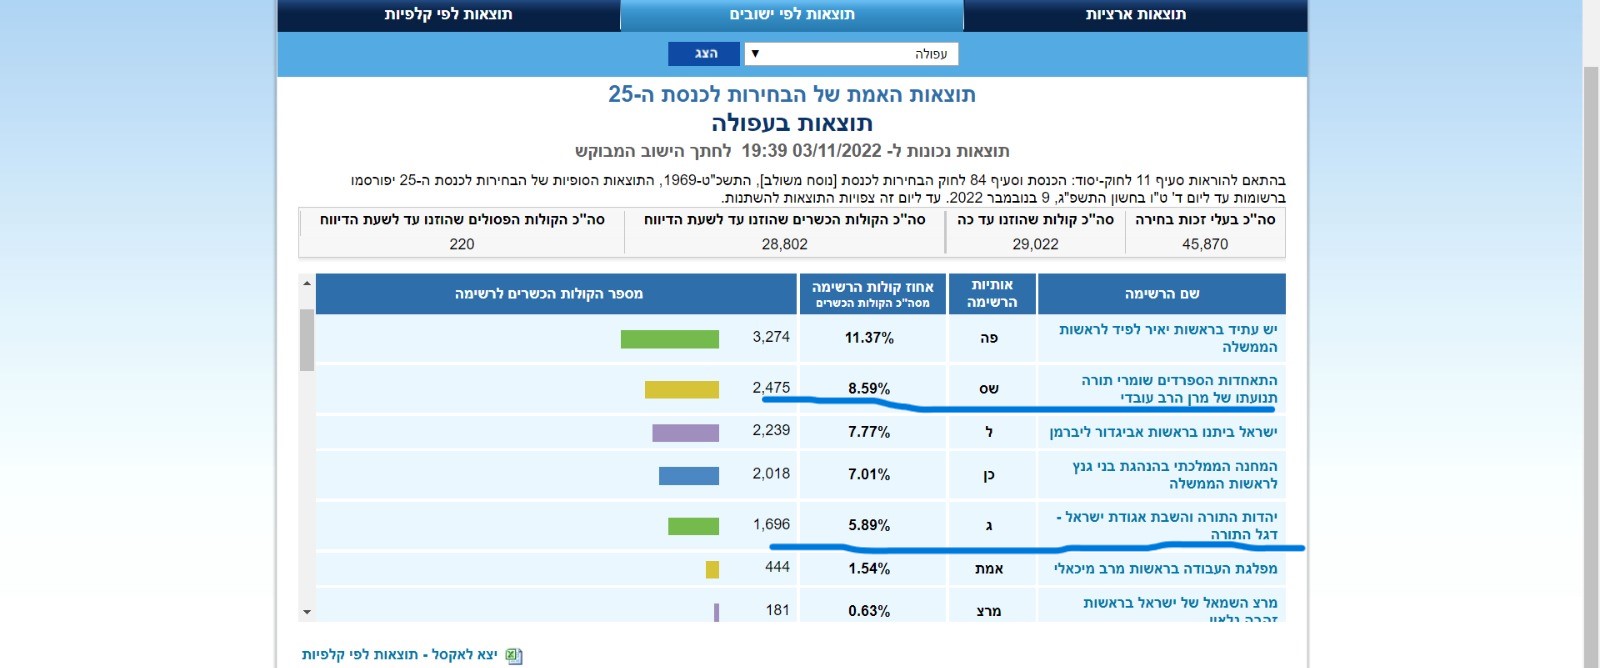The width and height of the screenshot is (1600, 668).
Task: Click the Excel icon beside the export link
Action: pos(513,656)
